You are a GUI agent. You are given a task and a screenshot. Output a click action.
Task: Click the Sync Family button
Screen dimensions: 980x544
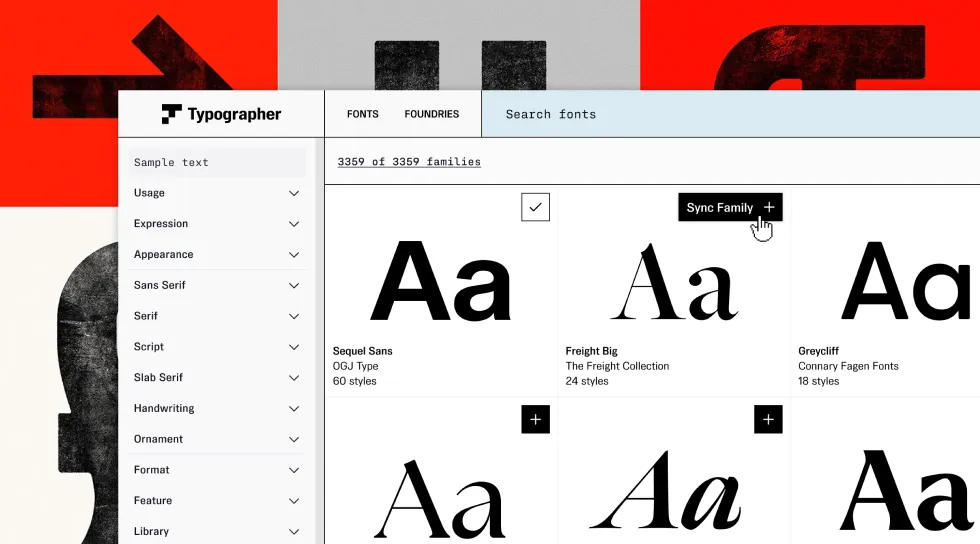pos(720,208)
